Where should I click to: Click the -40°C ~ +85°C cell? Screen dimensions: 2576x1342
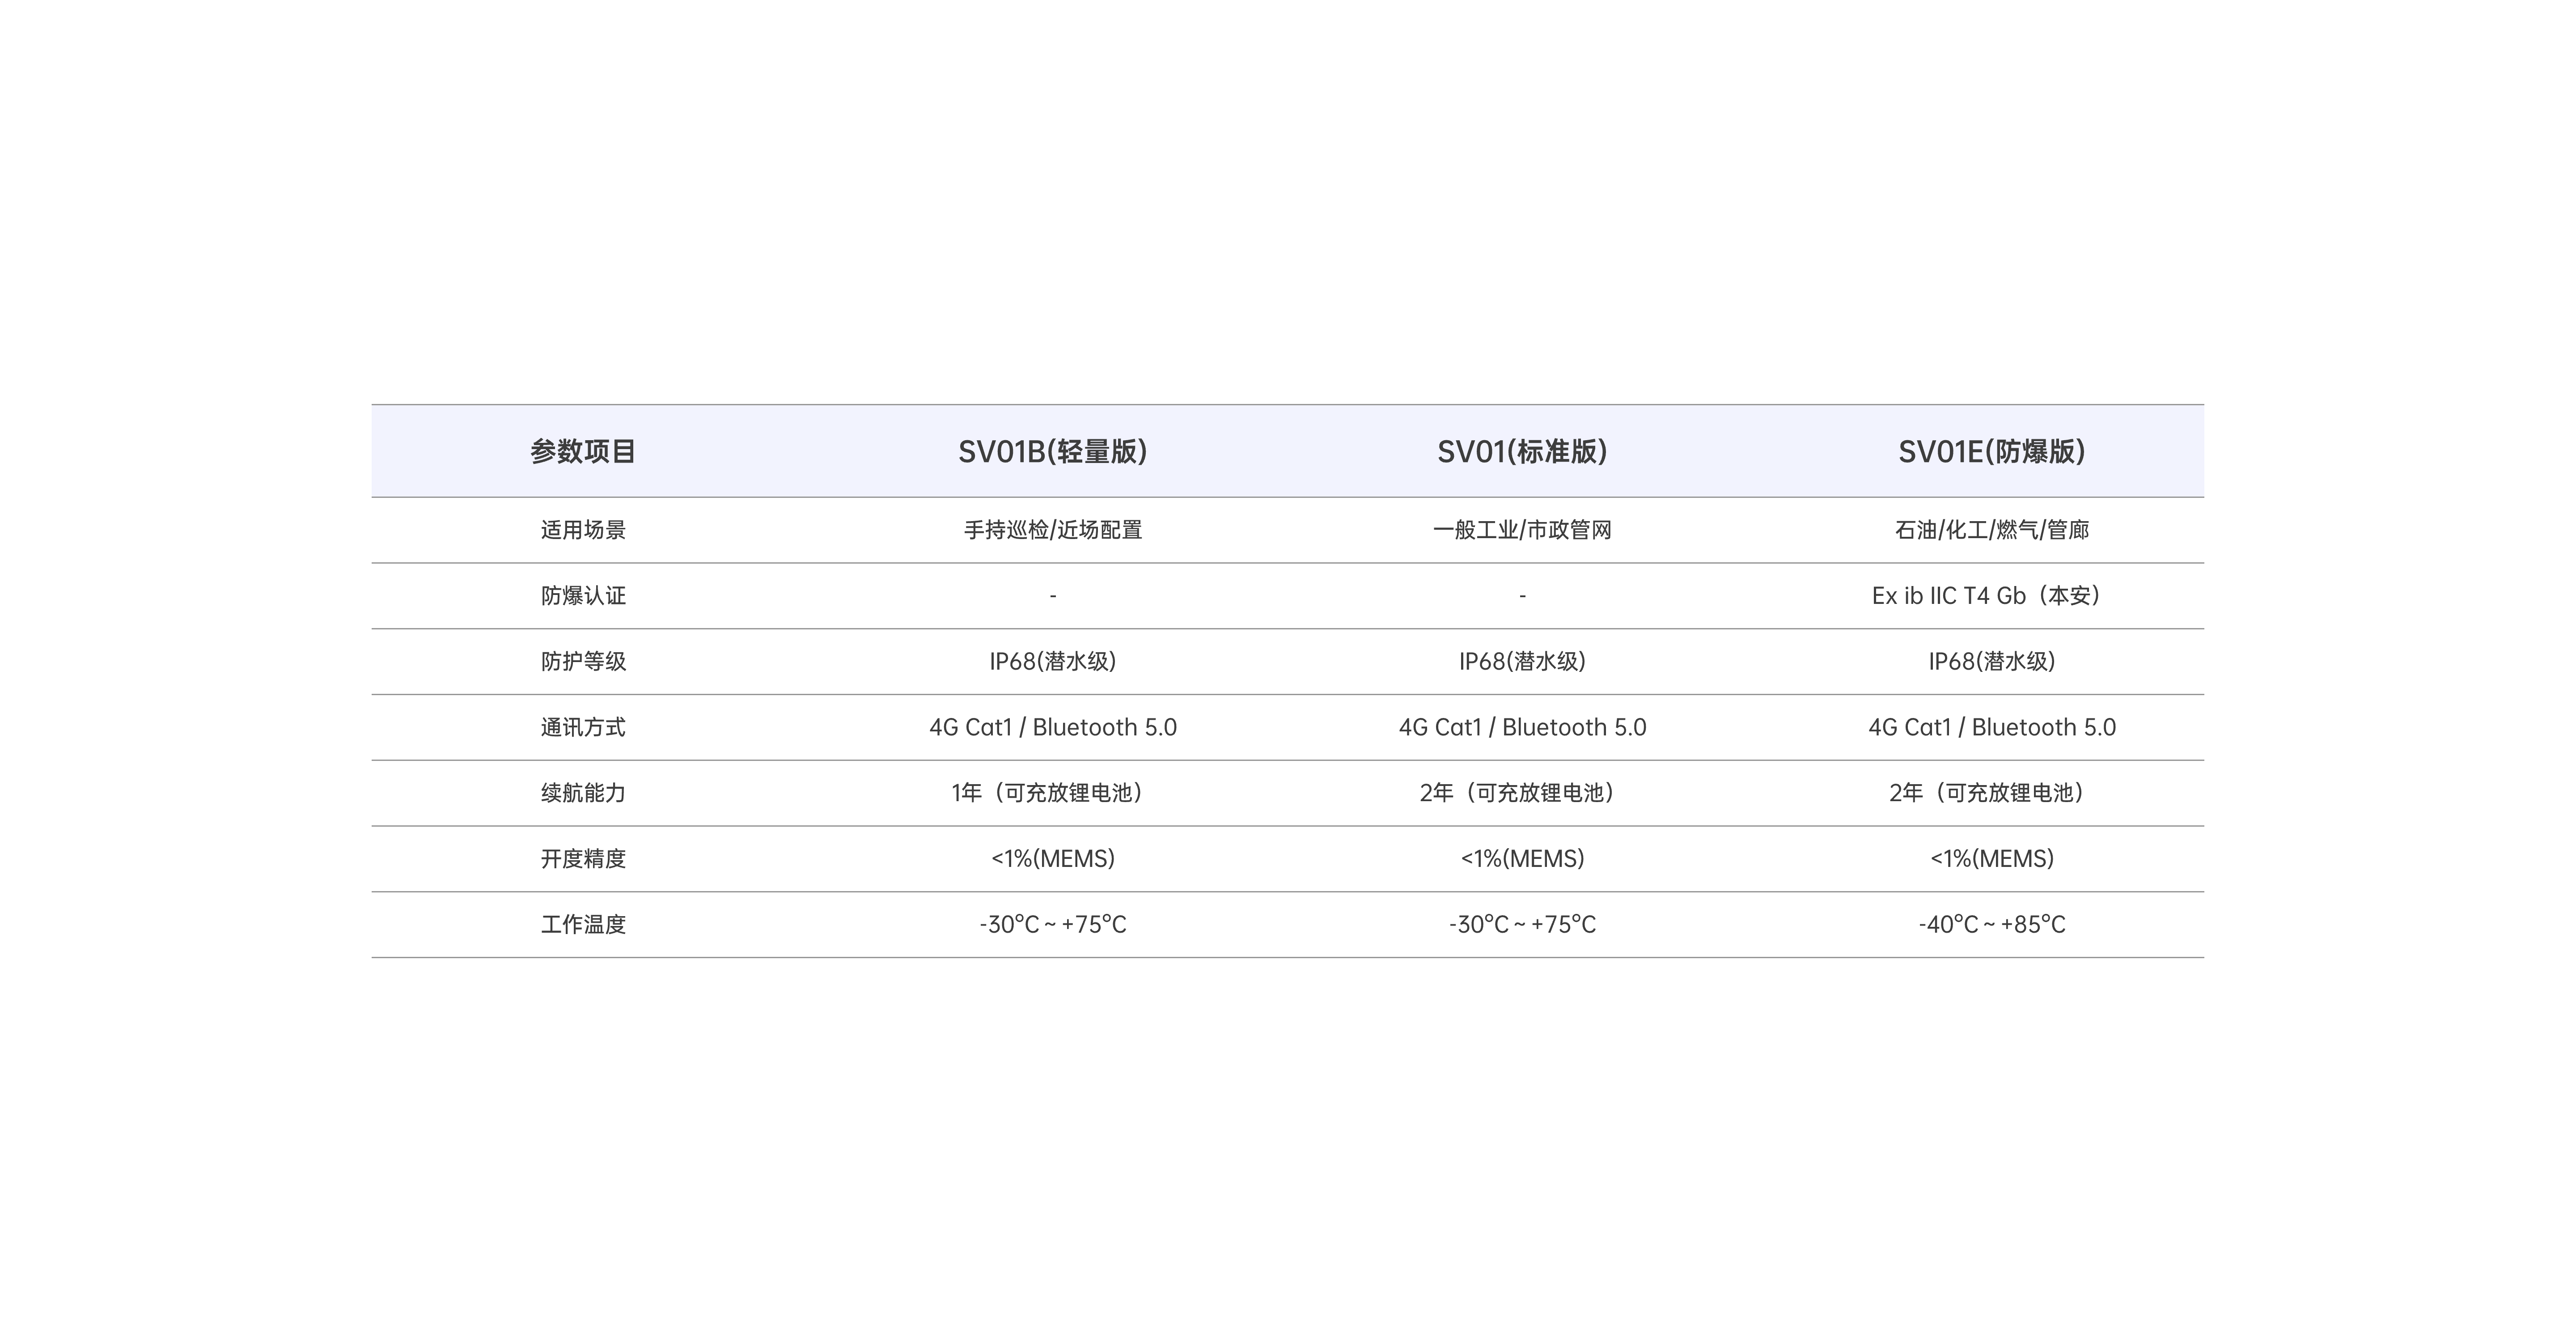(x=1991, y=925)
